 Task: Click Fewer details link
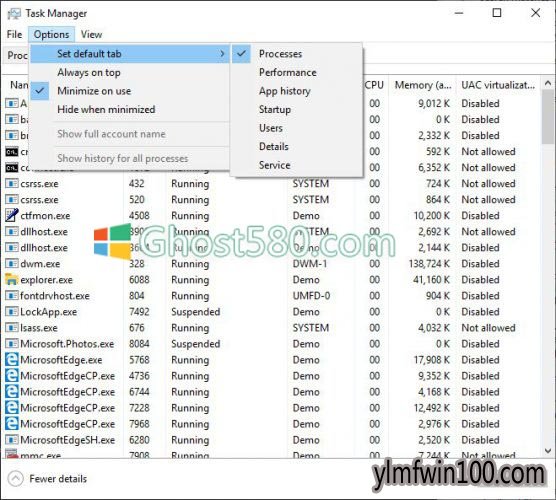click(58, 479)
